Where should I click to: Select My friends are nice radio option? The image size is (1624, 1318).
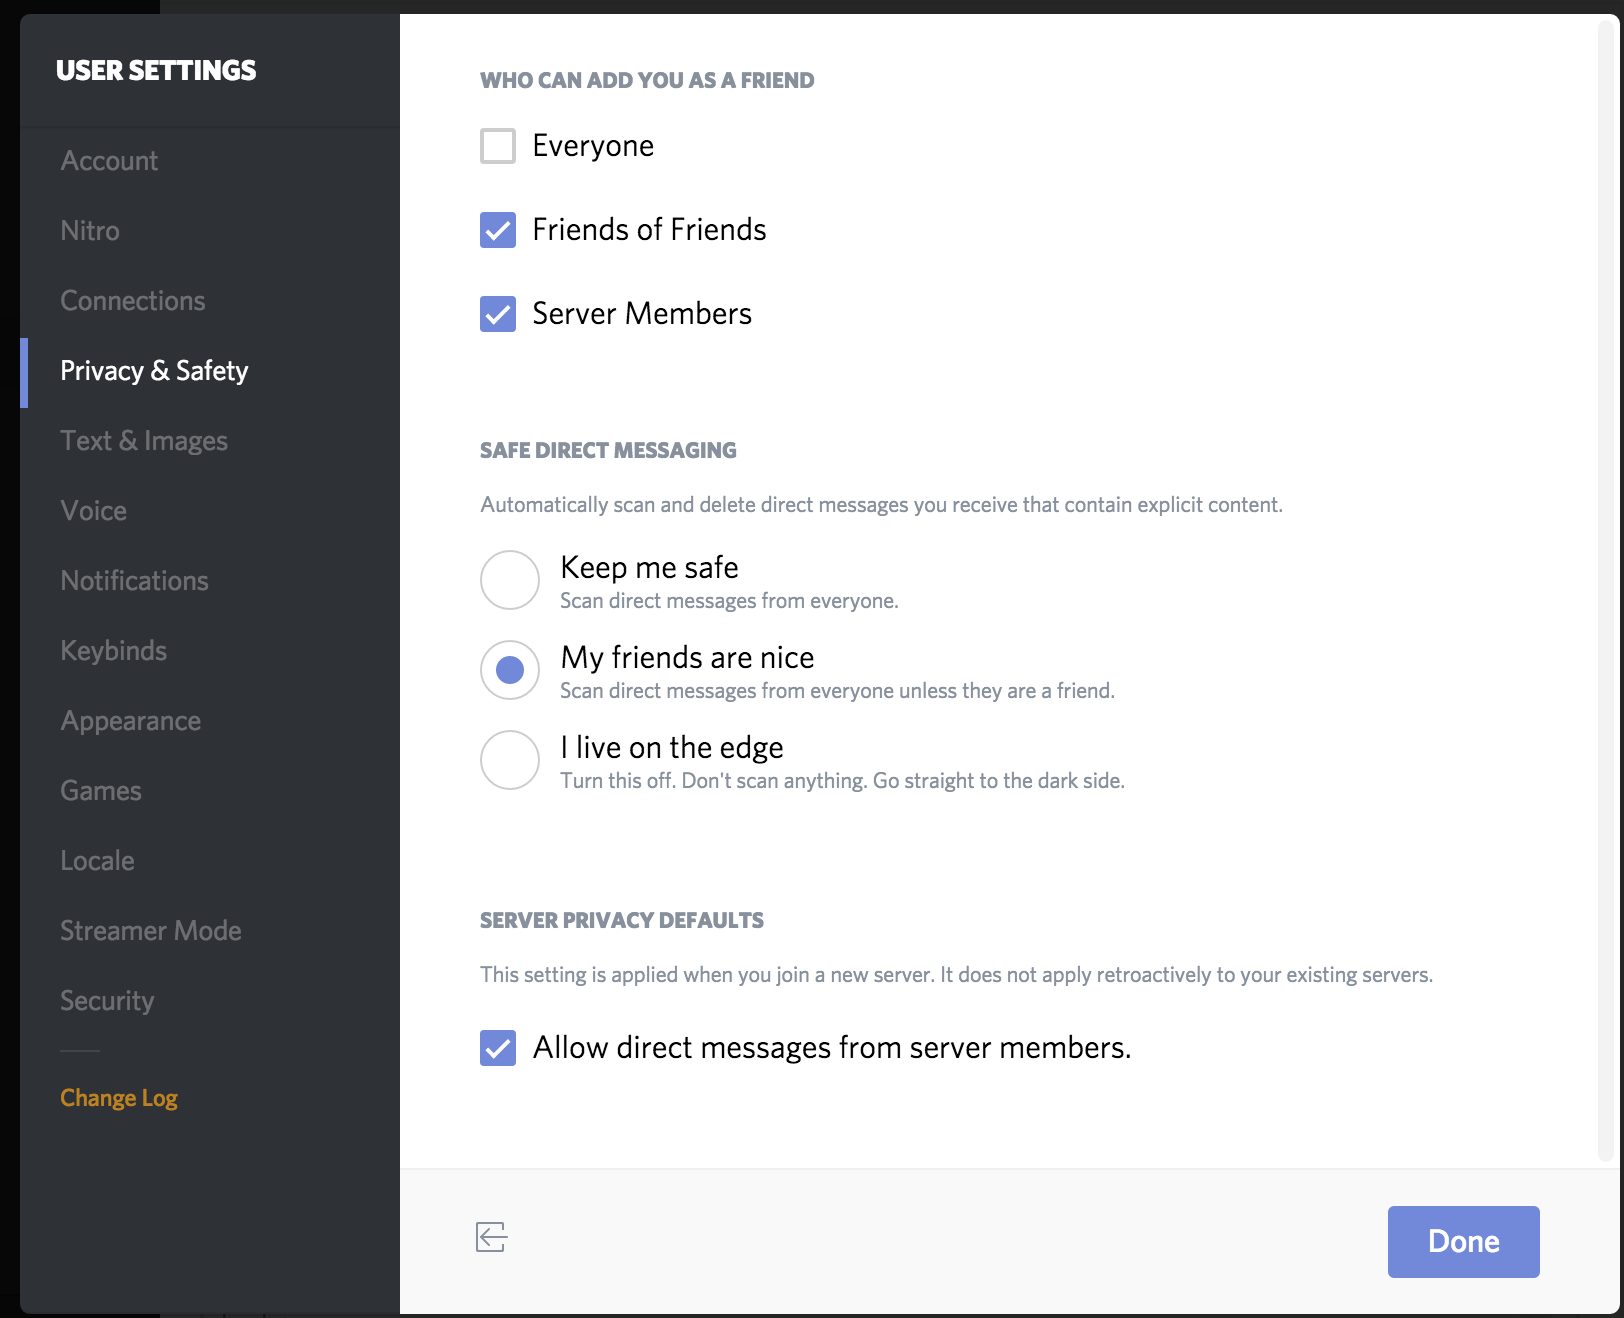[x=510, y=670]
